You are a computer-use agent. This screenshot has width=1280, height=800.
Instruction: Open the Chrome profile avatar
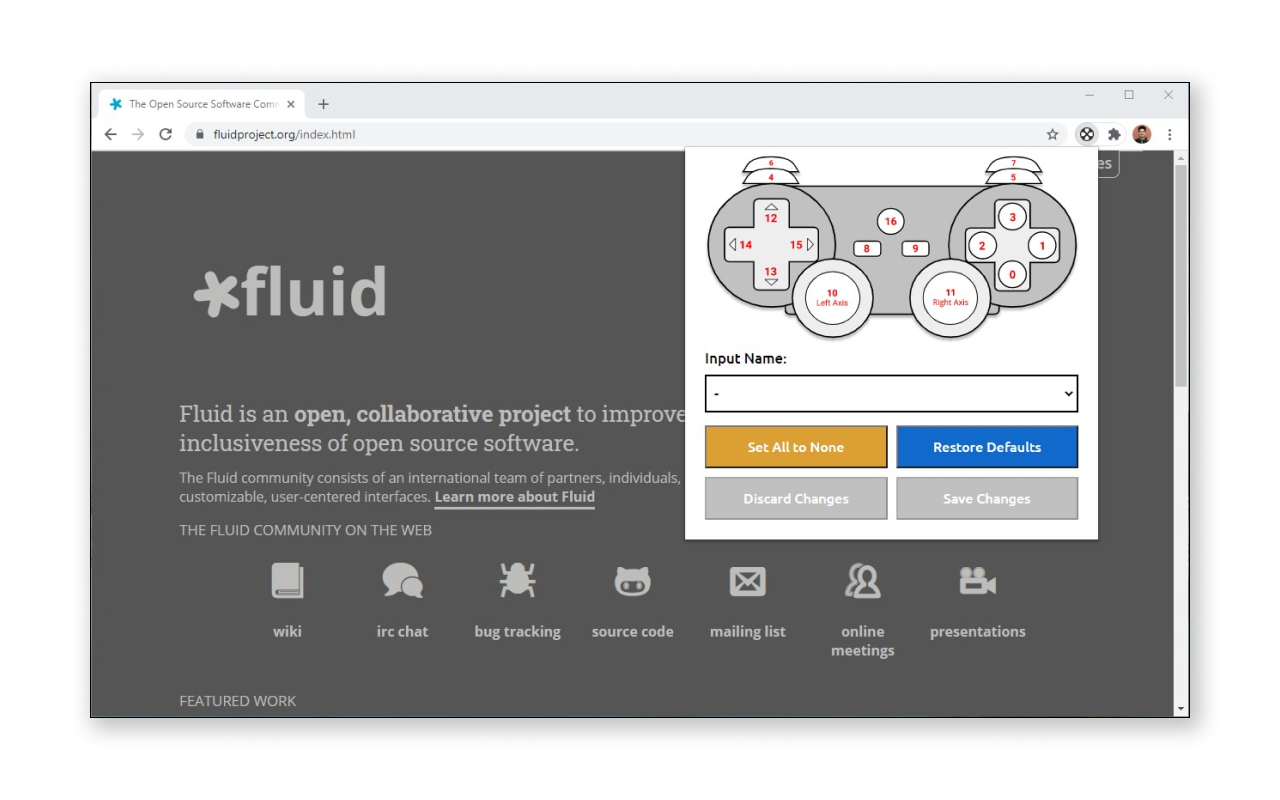point(1142,134)
